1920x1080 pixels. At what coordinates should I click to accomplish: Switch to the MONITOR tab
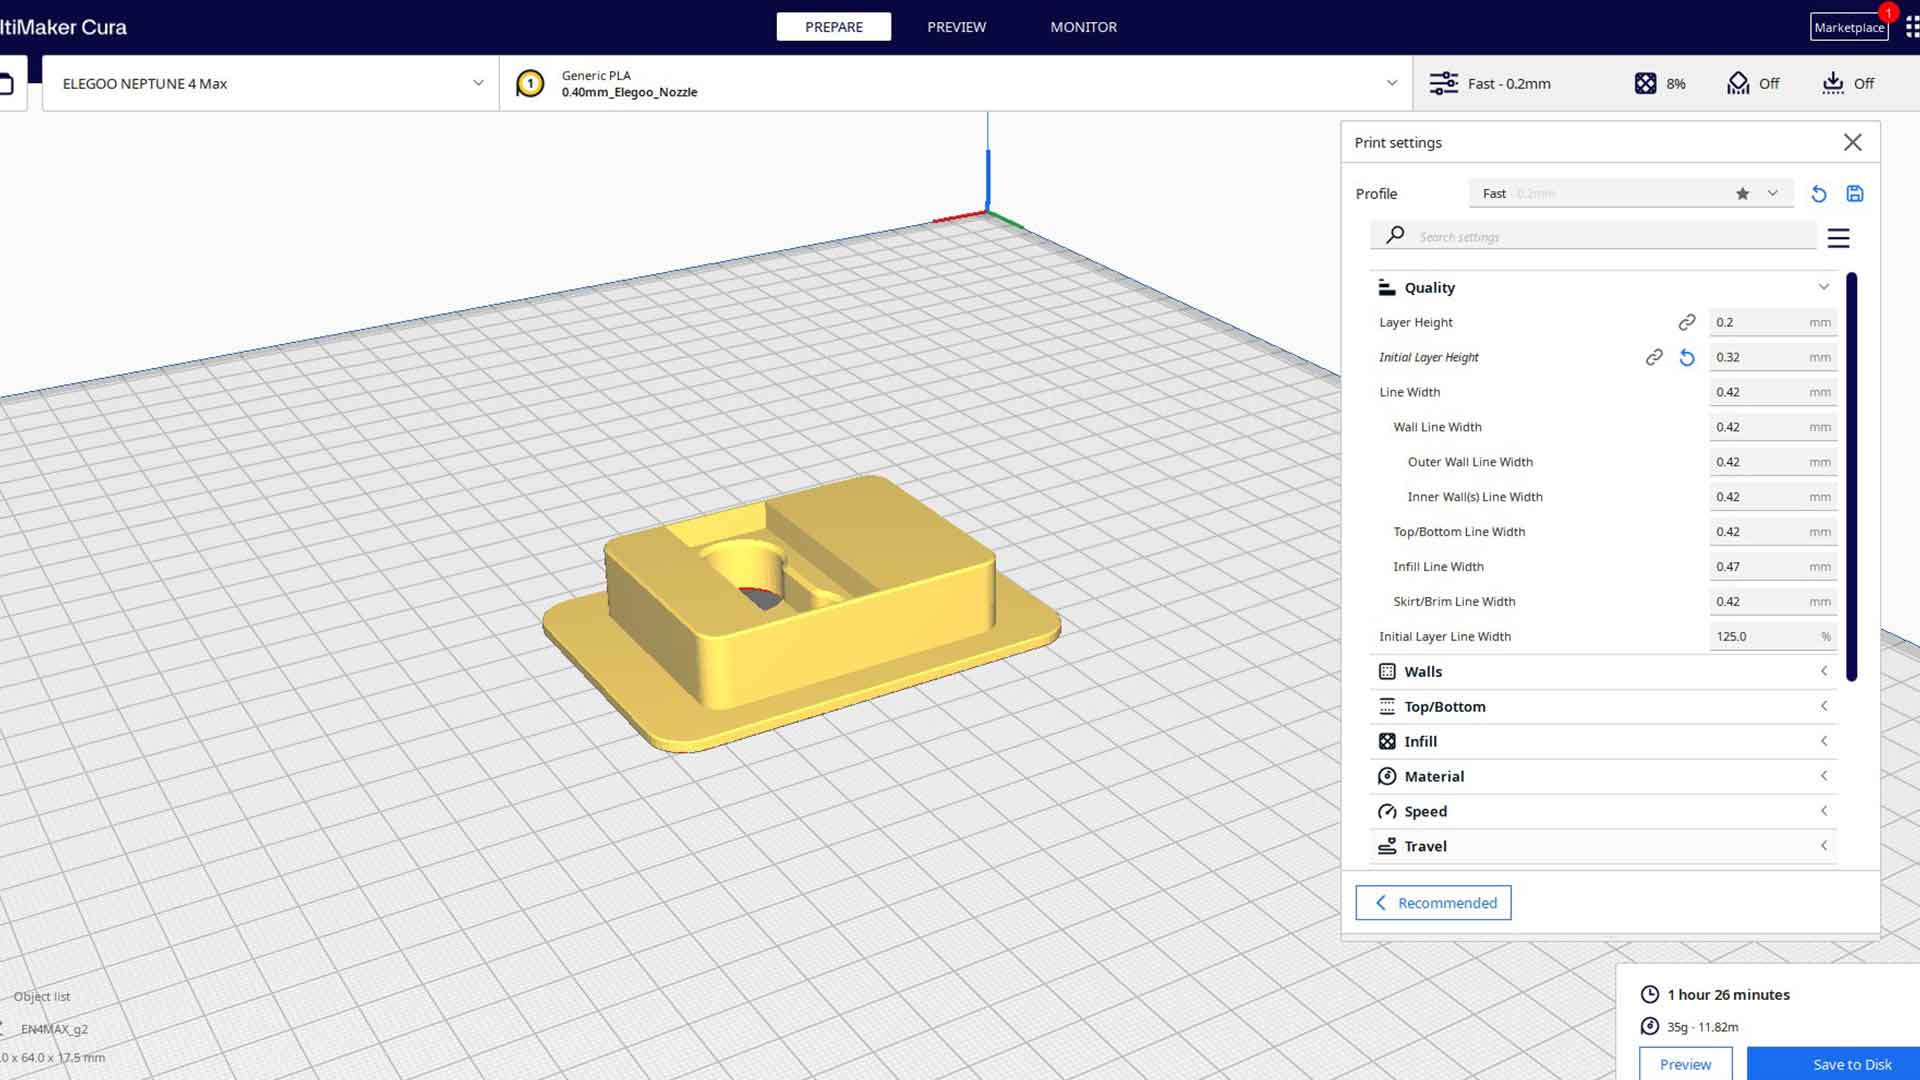click(x=1083, y=27)
